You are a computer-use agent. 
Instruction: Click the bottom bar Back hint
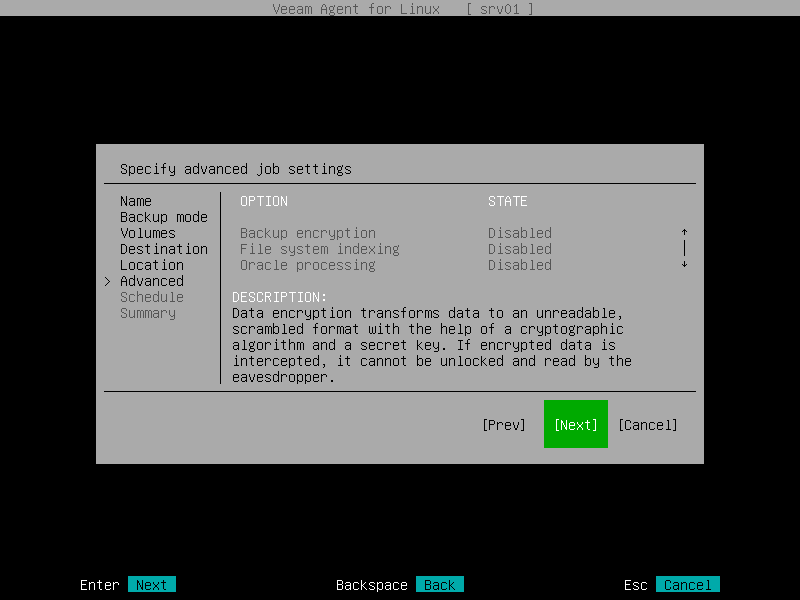[x=440, y=585]
